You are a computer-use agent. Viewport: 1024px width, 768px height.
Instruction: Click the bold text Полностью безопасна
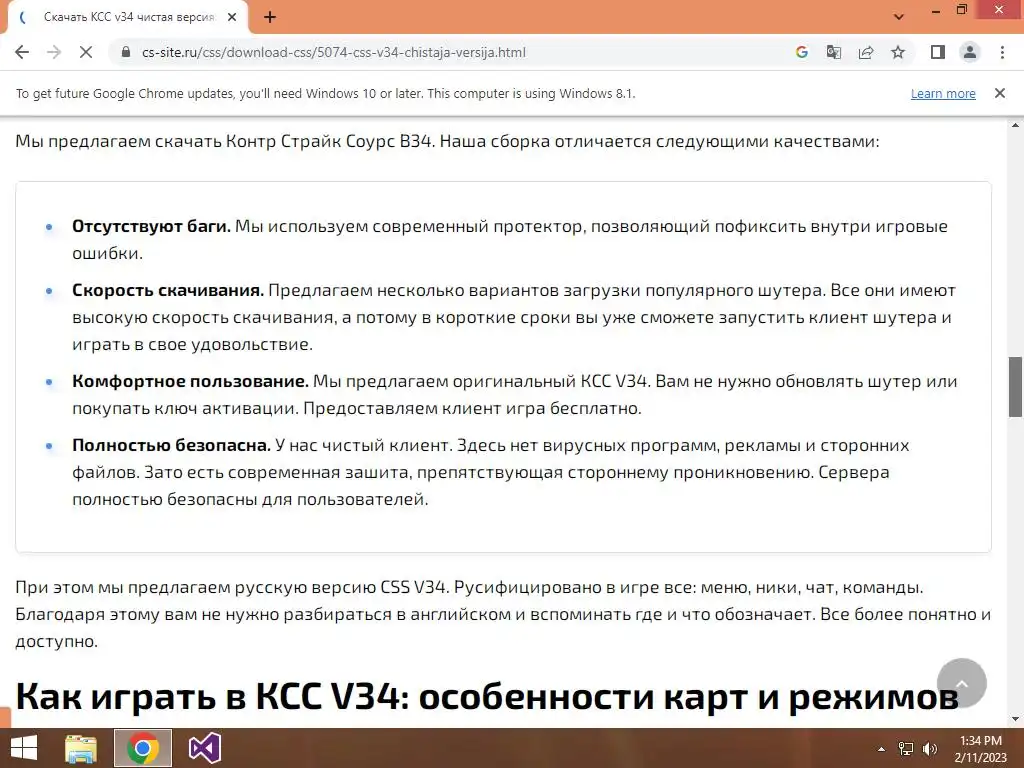(171, 445)
